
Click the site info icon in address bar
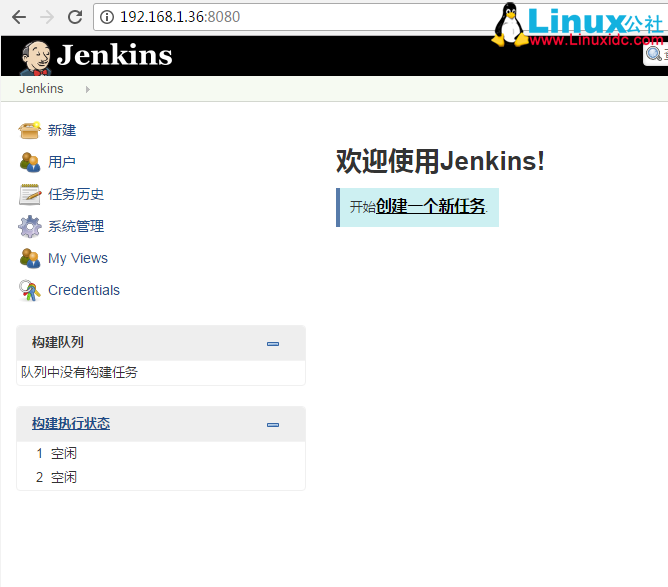tap(107, 17)
